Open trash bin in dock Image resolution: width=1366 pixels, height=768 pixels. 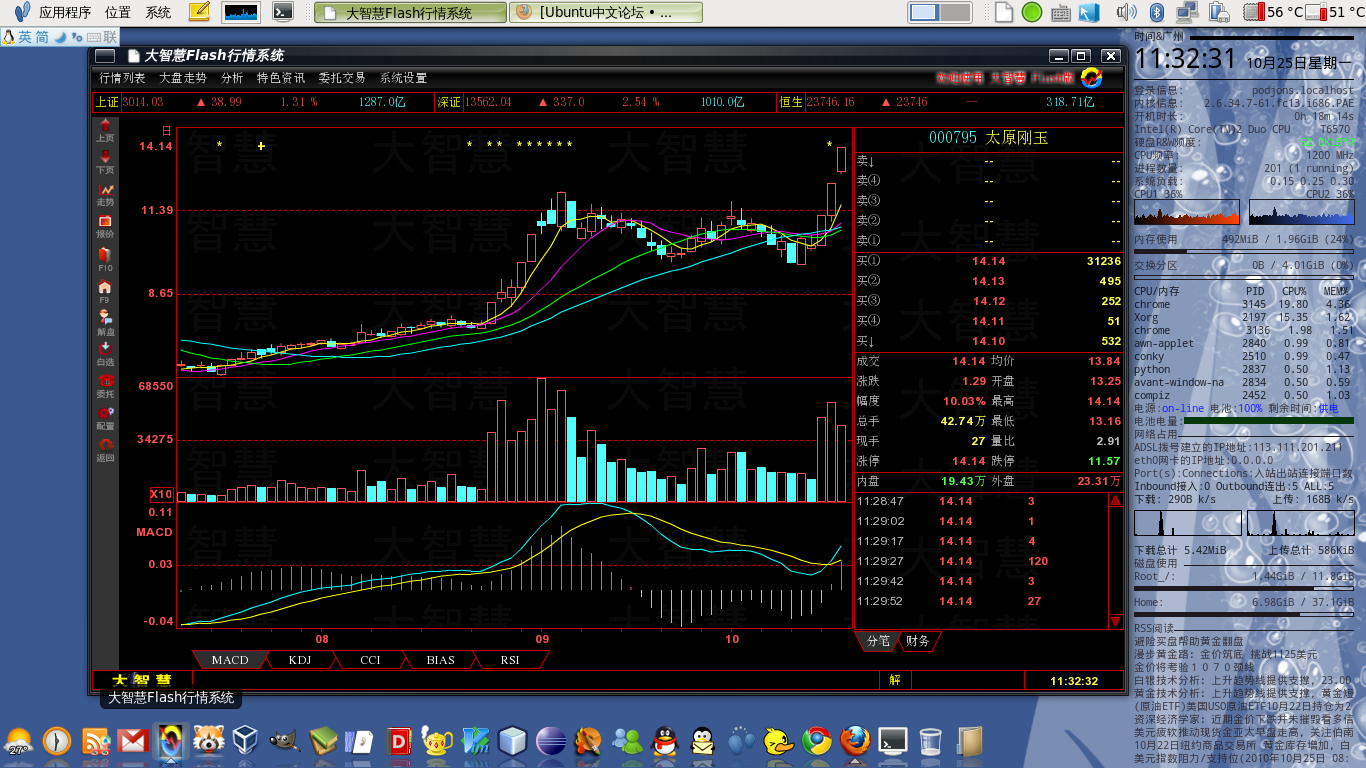pos(931,741)
